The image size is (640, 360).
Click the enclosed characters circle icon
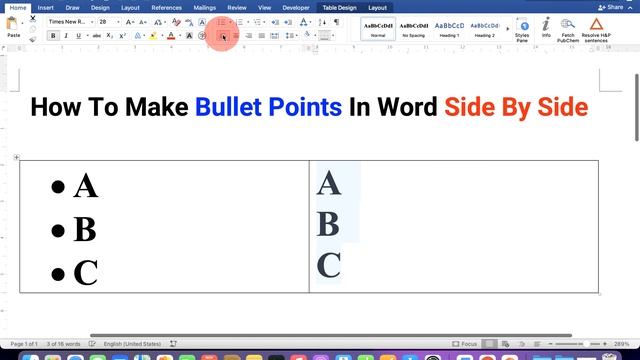point(202,36)
